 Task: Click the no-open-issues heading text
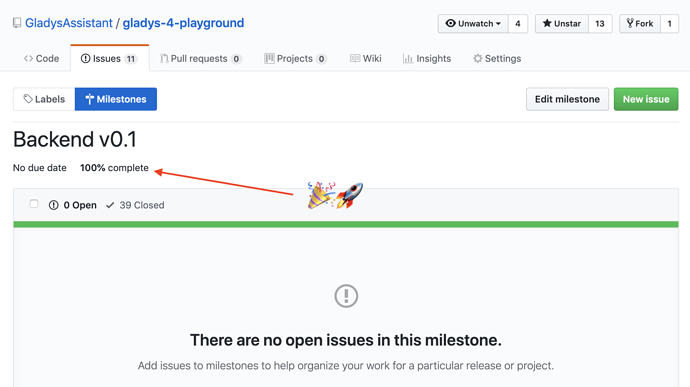click(346, 340)
